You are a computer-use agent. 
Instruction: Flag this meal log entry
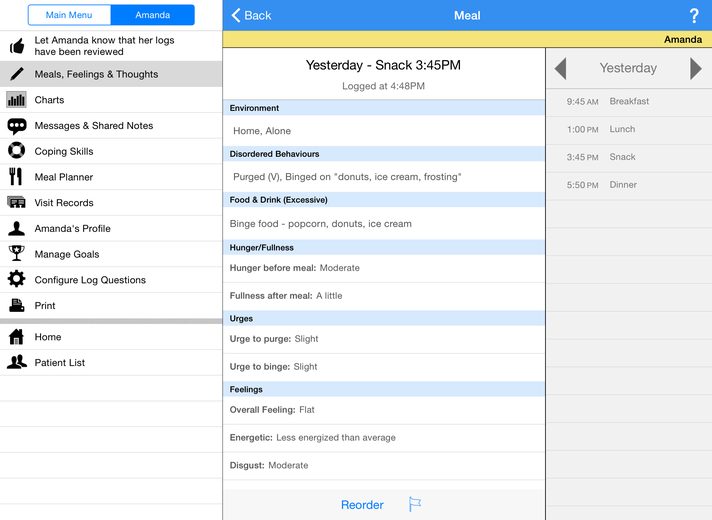click(415, 504)
